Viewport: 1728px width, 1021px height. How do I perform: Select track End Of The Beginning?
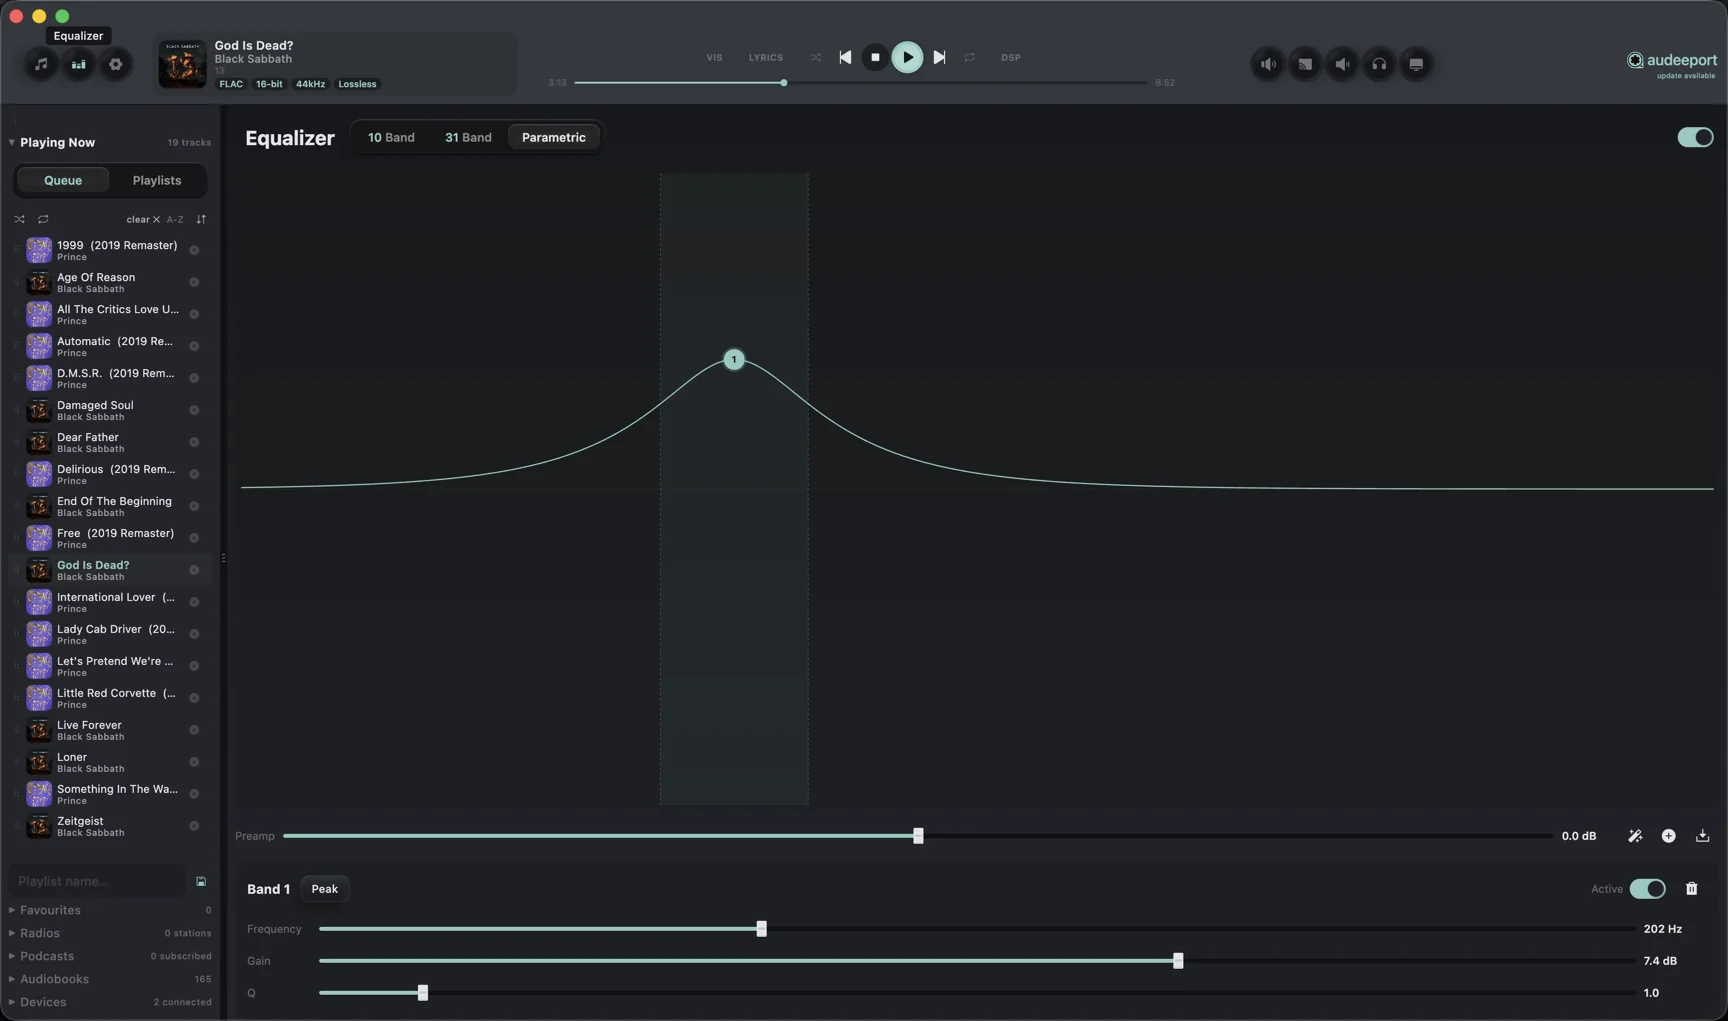(x=110, y=506)
